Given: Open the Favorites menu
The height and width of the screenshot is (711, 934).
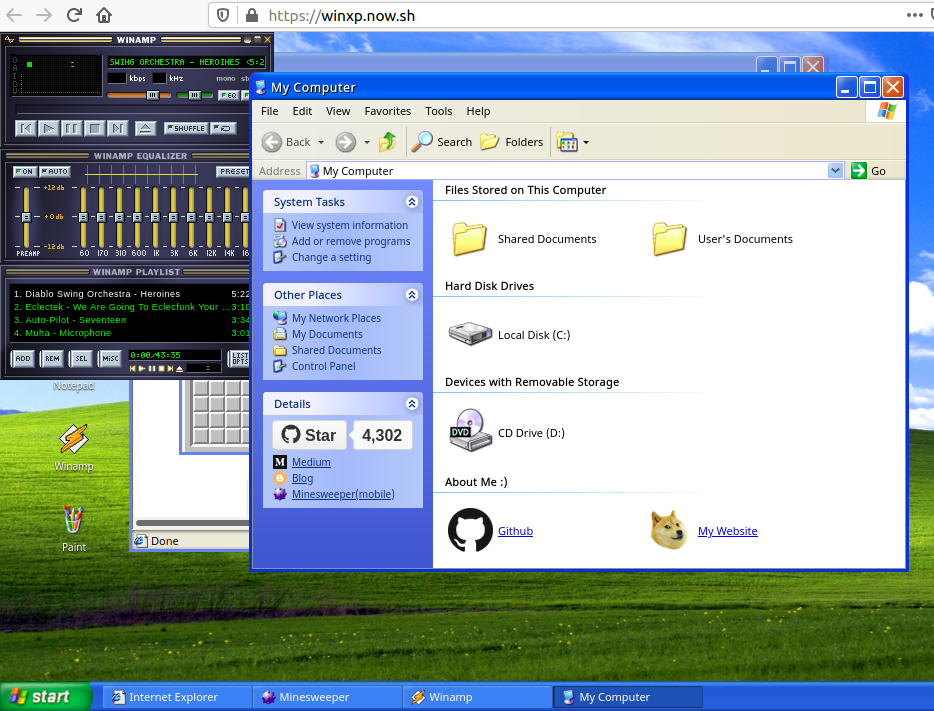Looking at the screenshot, I should tap(387, 111).
